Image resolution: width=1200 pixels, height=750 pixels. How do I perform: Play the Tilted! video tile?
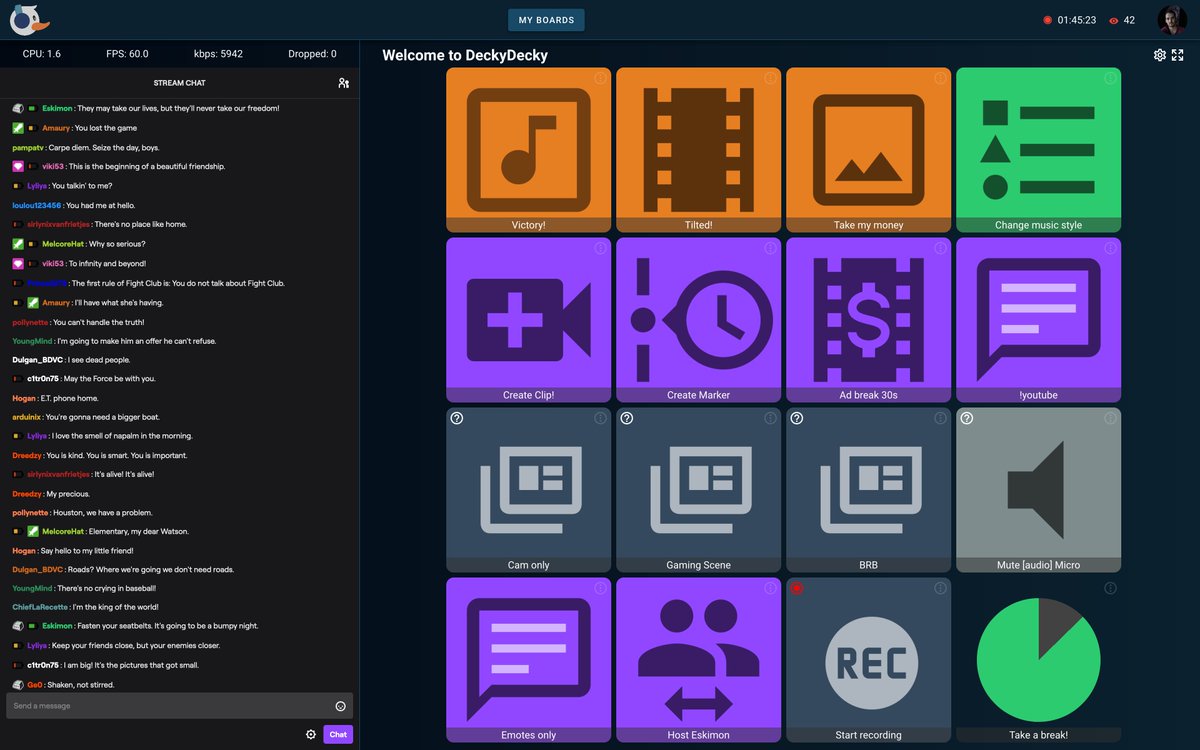click(698, 150)
